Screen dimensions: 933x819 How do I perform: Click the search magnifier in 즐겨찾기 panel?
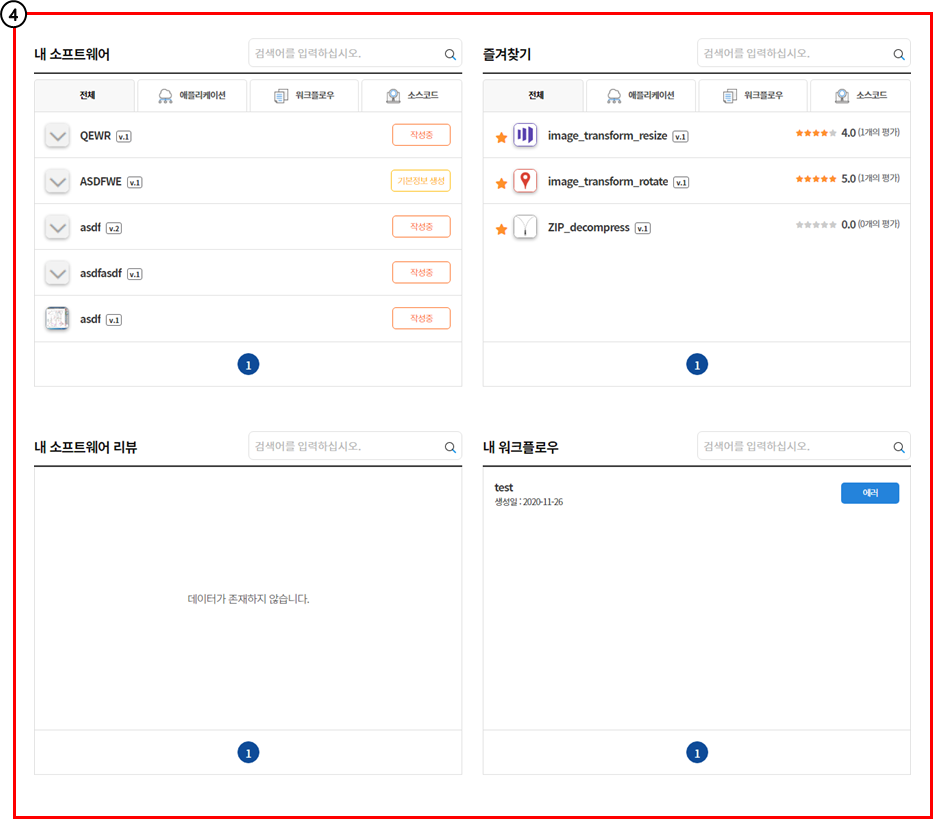click(899, 54)
